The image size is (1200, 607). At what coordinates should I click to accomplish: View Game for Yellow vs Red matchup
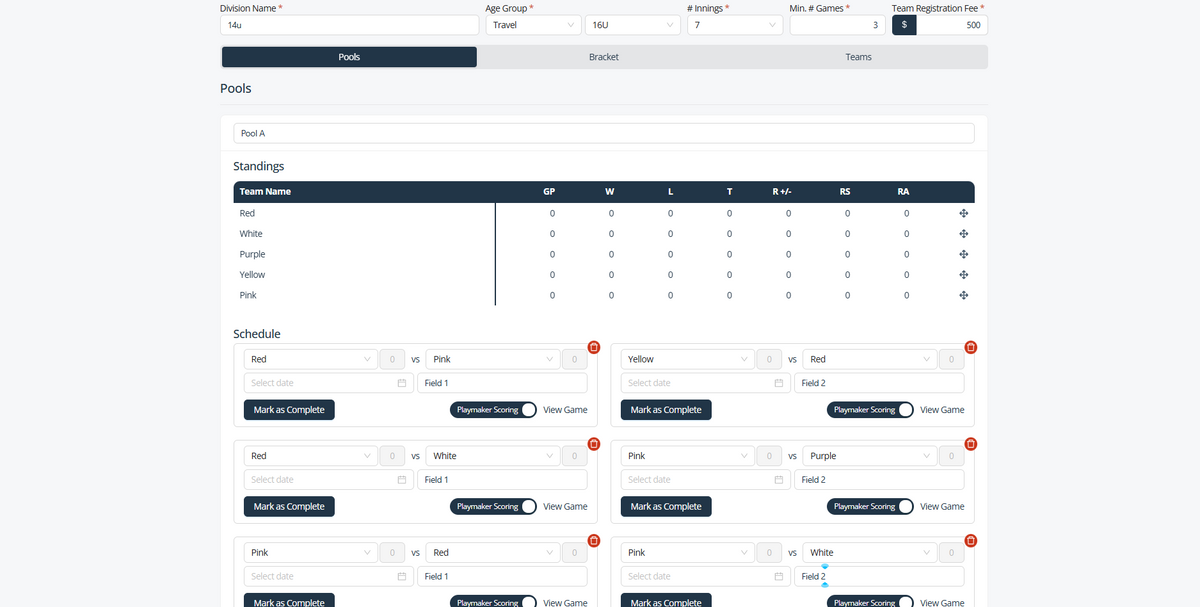[x=942, y=410]
